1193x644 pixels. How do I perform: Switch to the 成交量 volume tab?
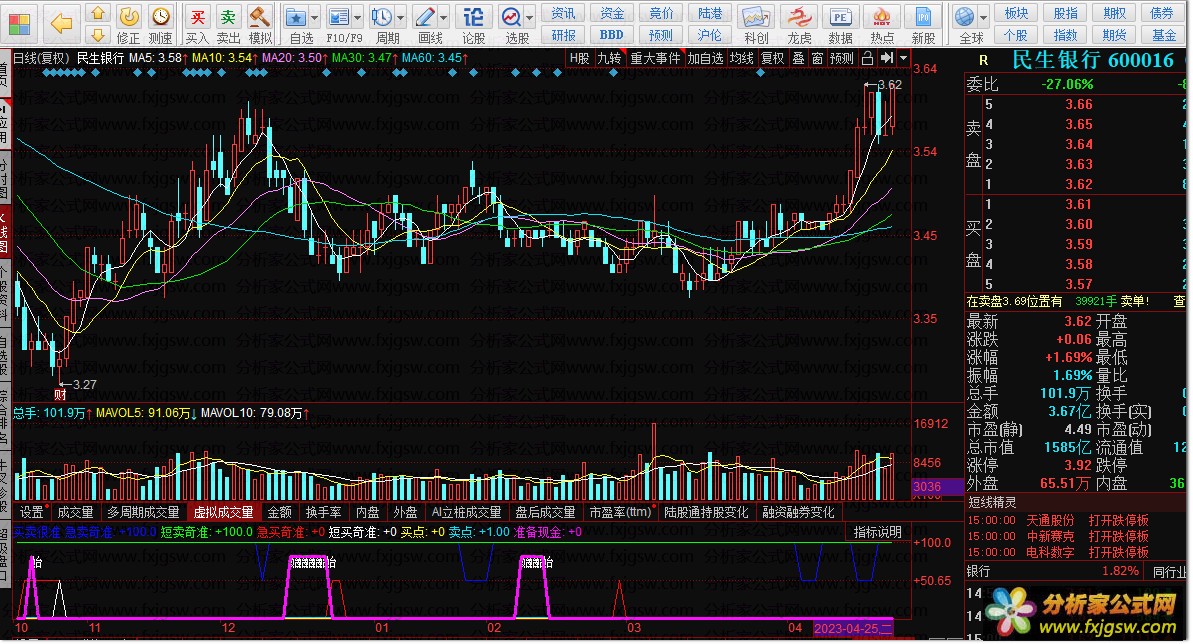(x=75, y=512)
